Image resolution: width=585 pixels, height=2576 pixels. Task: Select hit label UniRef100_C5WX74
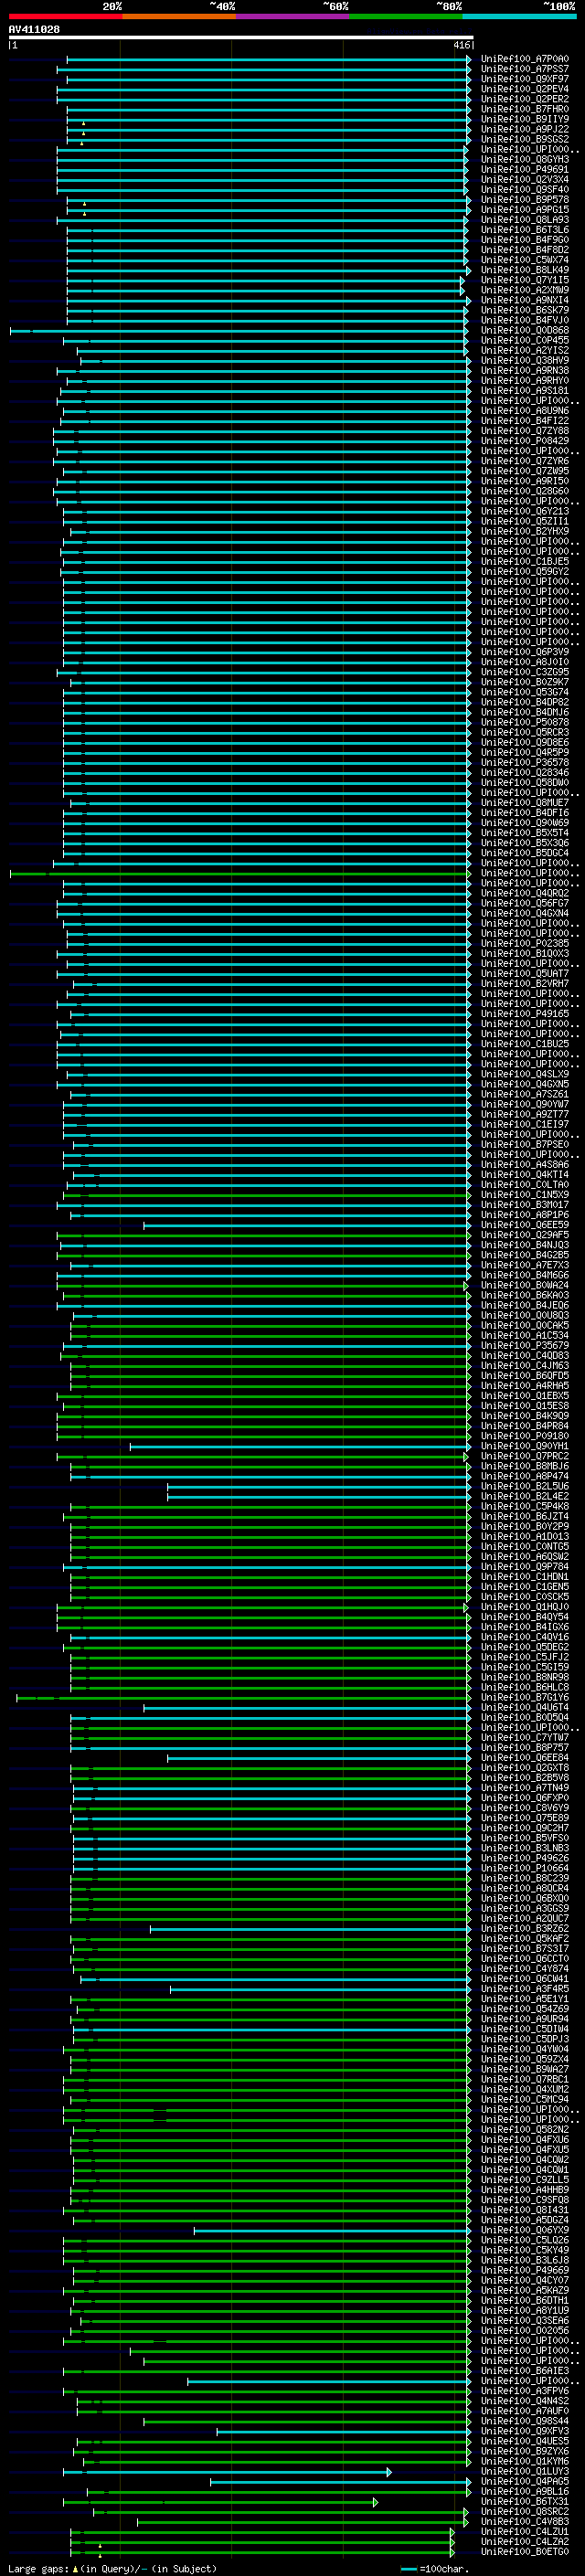[524, 260]
